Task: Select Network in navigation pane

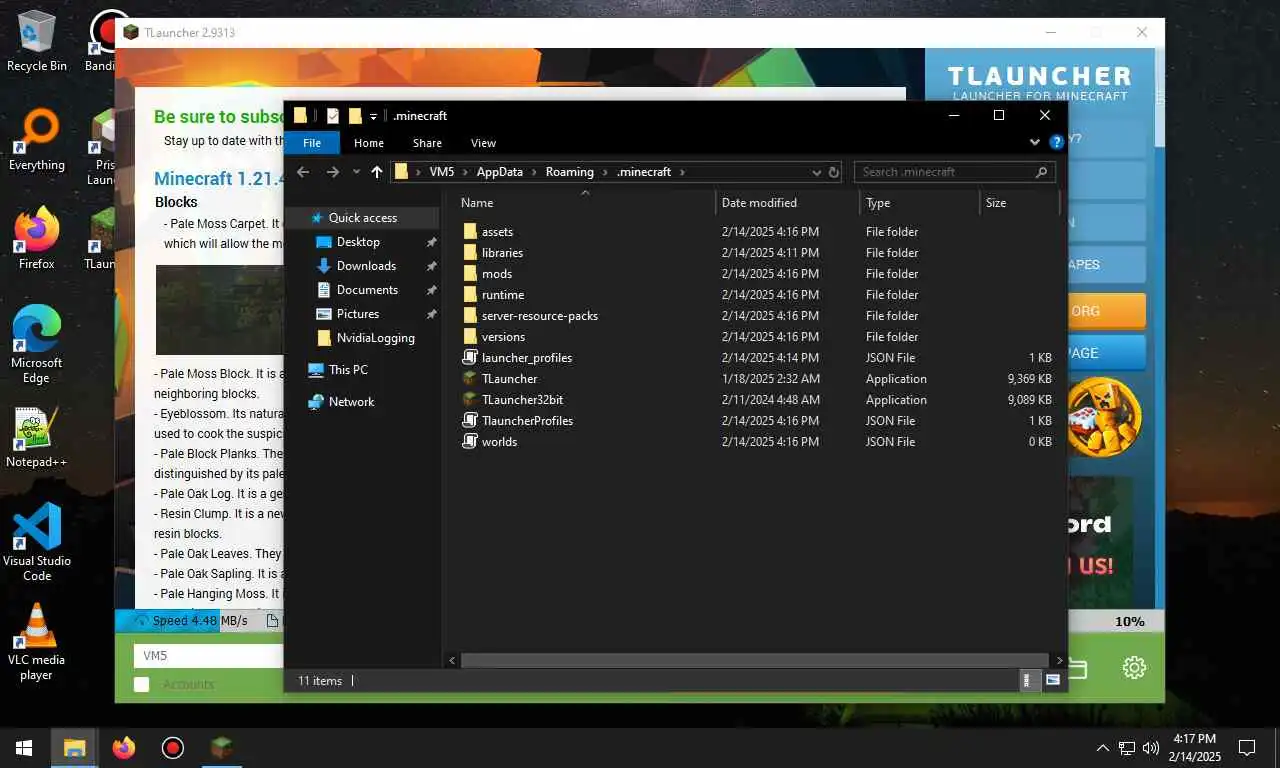Action: pos(351,402)
